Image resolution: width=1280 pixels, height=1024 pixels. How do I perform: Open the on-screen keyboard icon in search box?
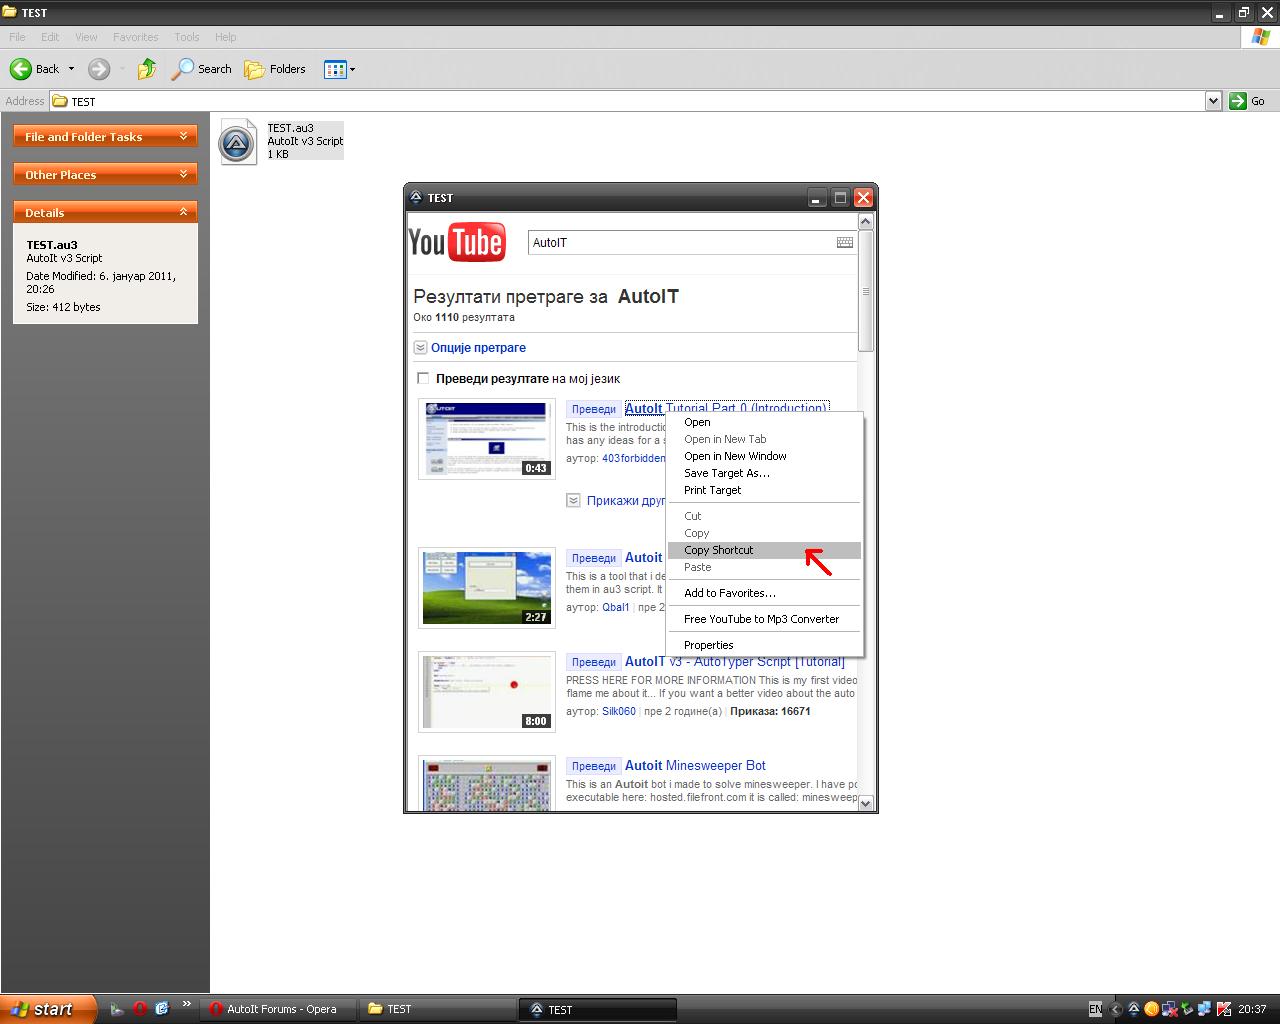(x=844, y=242)
